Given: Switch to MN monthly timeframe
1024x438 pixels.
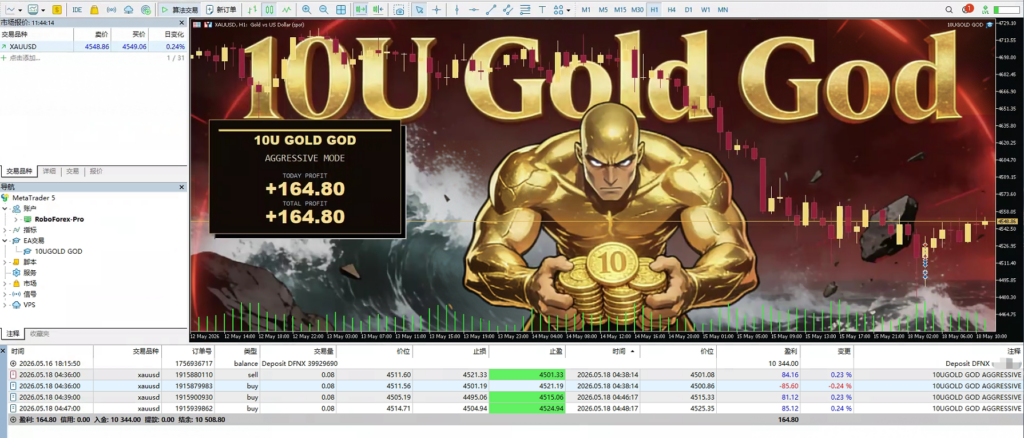Looking at the screenshot, I should 723,10.
